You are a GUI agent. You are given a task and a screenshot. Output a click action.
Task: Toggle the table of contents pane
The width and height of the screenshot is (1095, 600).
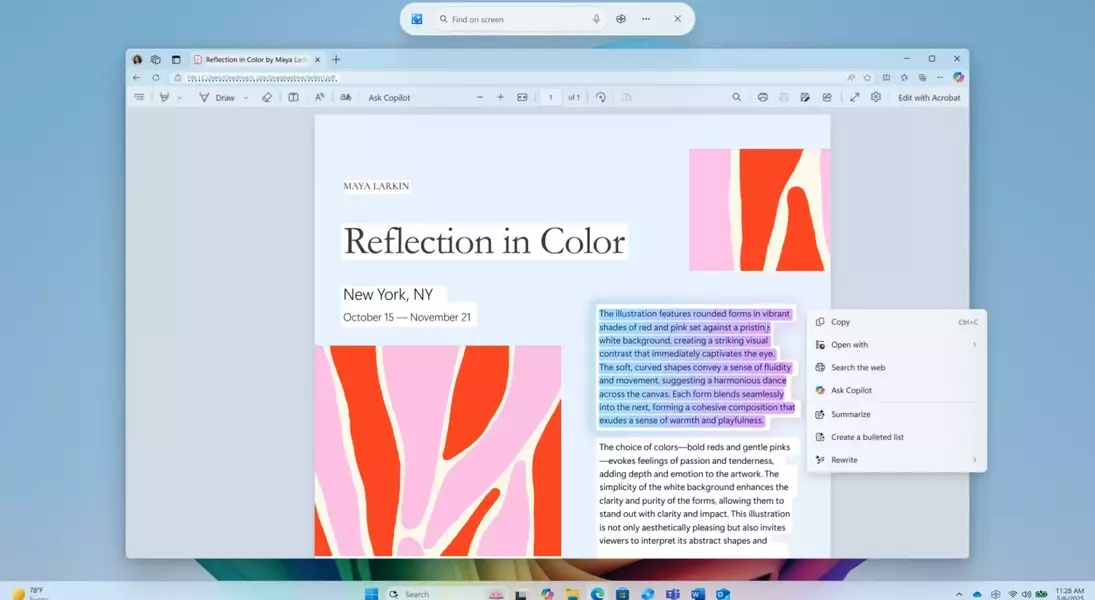pyautogui.click(x=139, y=97)
